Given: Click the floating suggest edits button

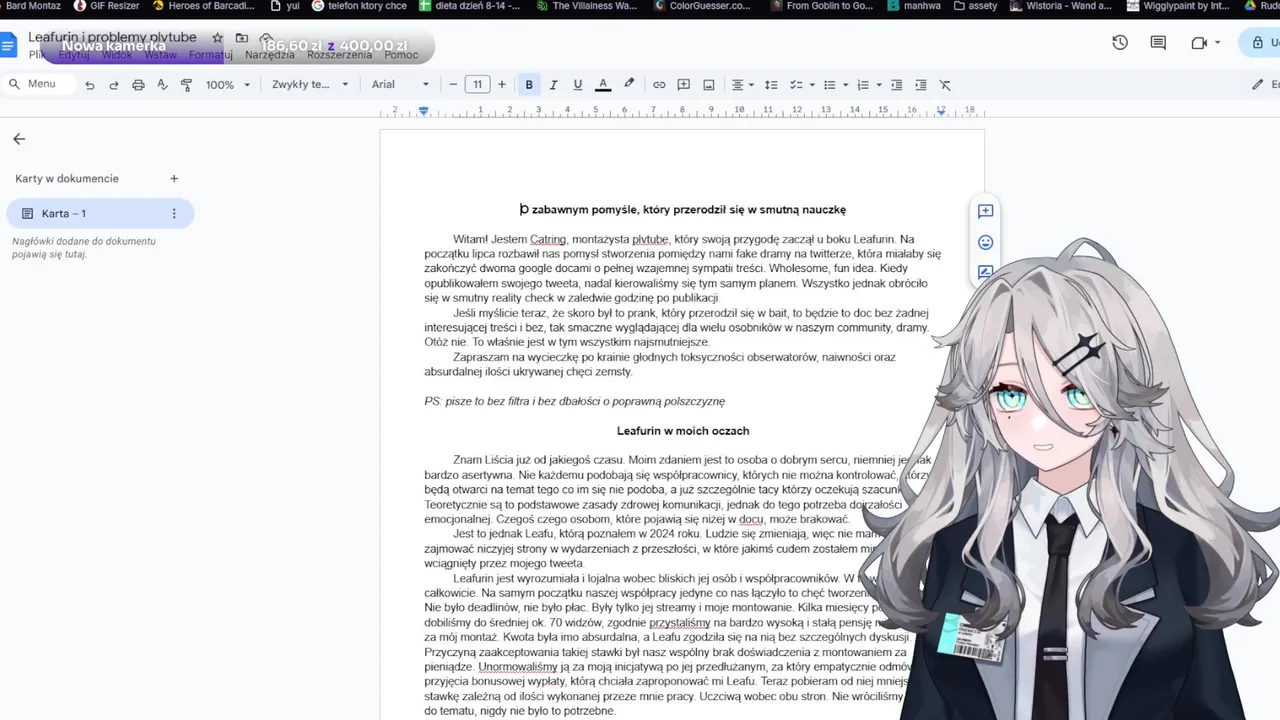Looking at the screenshot, I should (985, 271).
